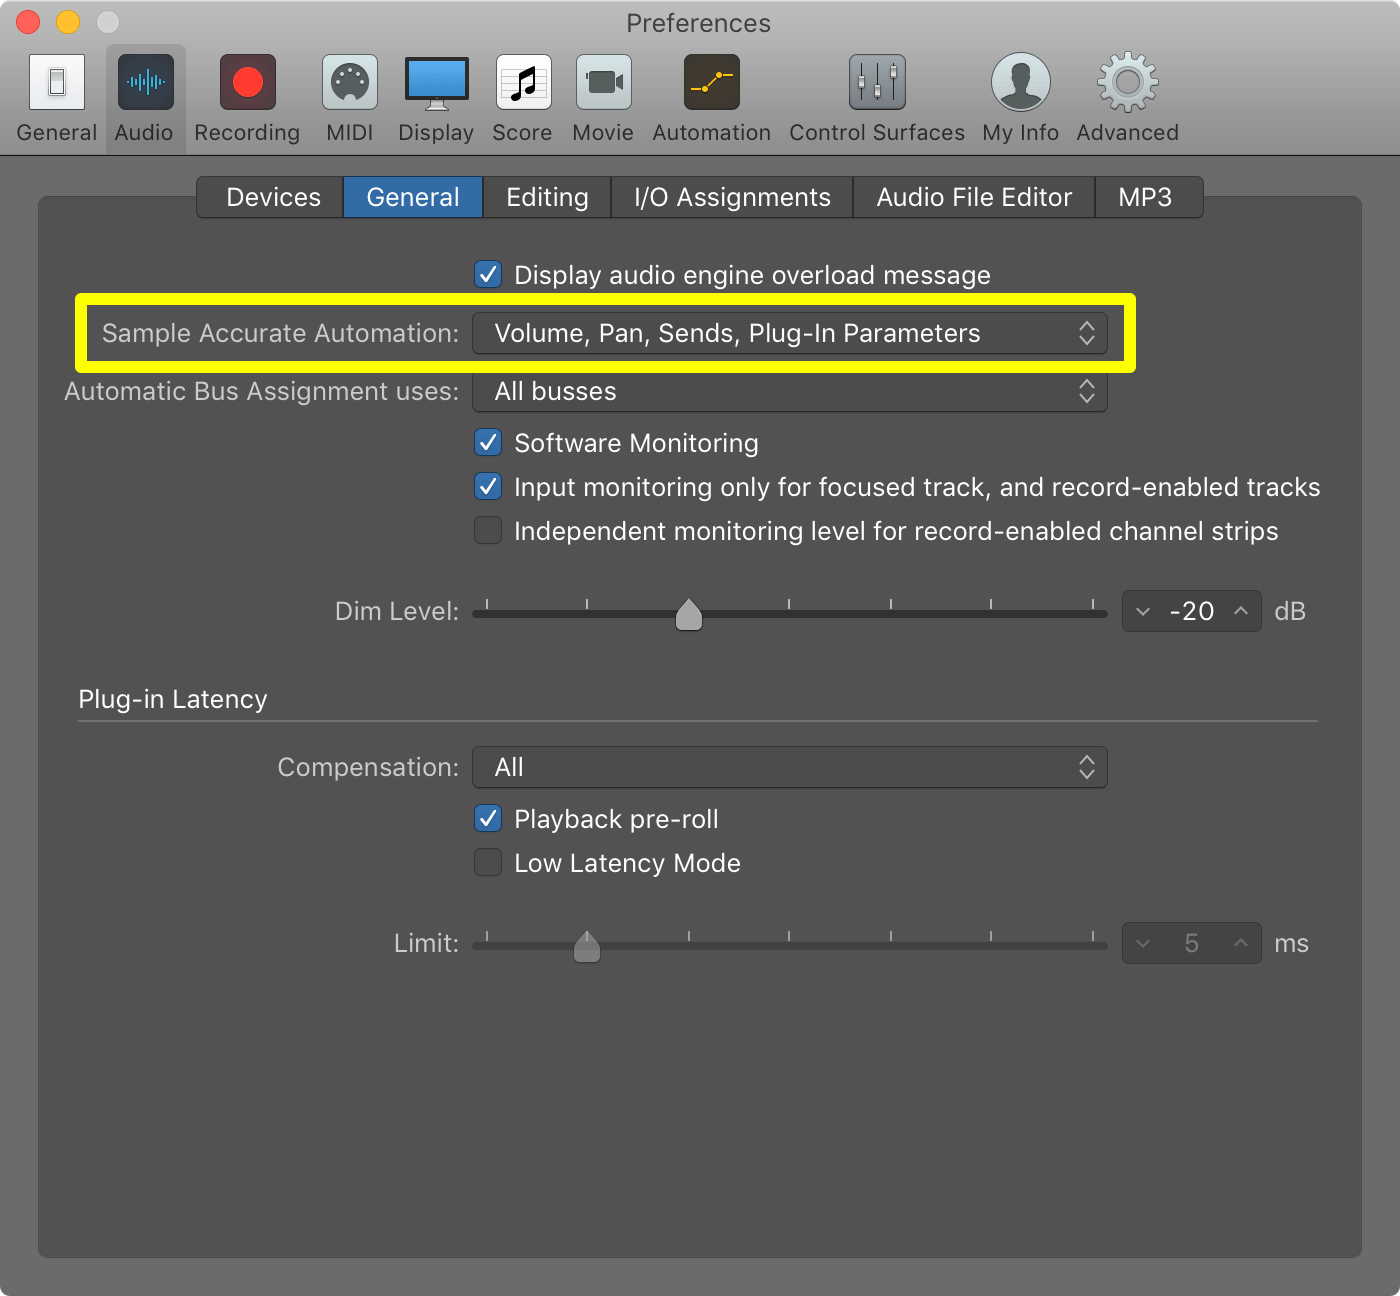Image resolution: width=1400 pixels, height=1296 pixels.
Task: Click the Dim Level slider handle
Action: (689, 615)
